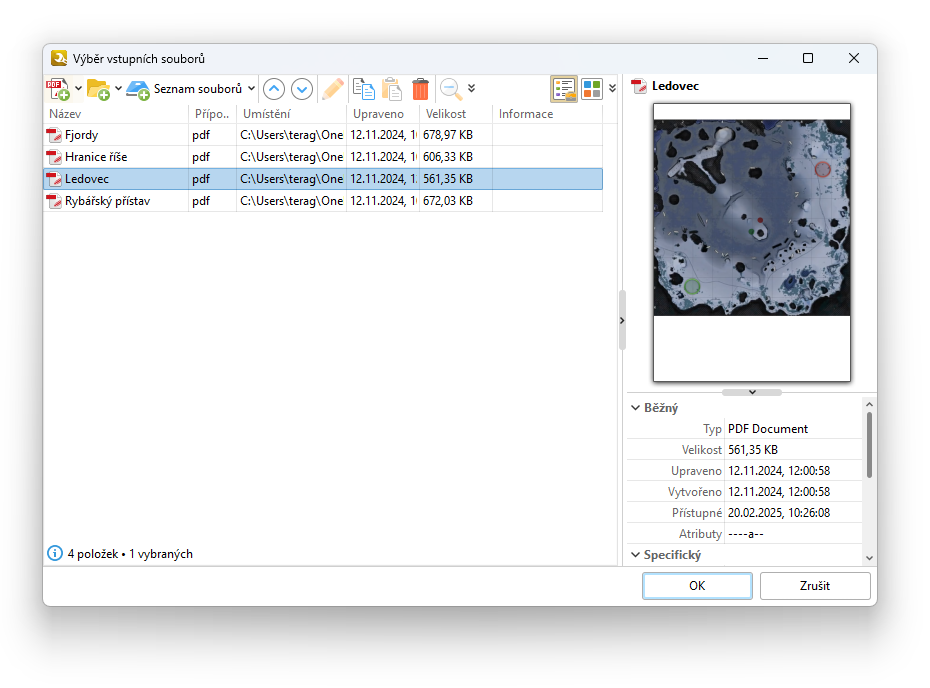Minimize the Výběr vstupních souborů window

tap(763, 58)
